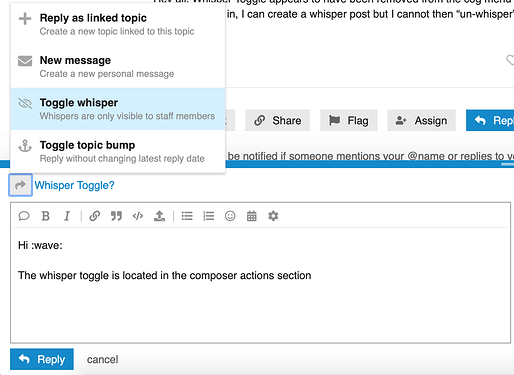The image size is (514, 375).
Task: Click the envelope icon for new message
Action: (x=25, y=61)
